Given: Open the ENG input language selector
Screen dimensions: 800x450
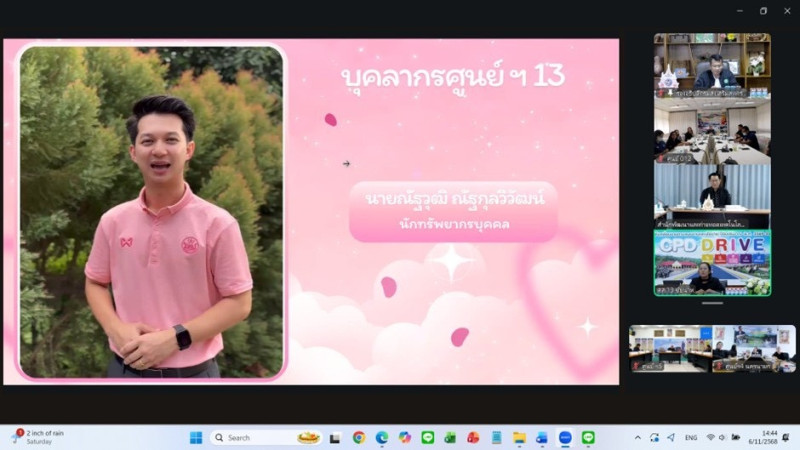Looking at the screenshot, I should tap(691, 438).
